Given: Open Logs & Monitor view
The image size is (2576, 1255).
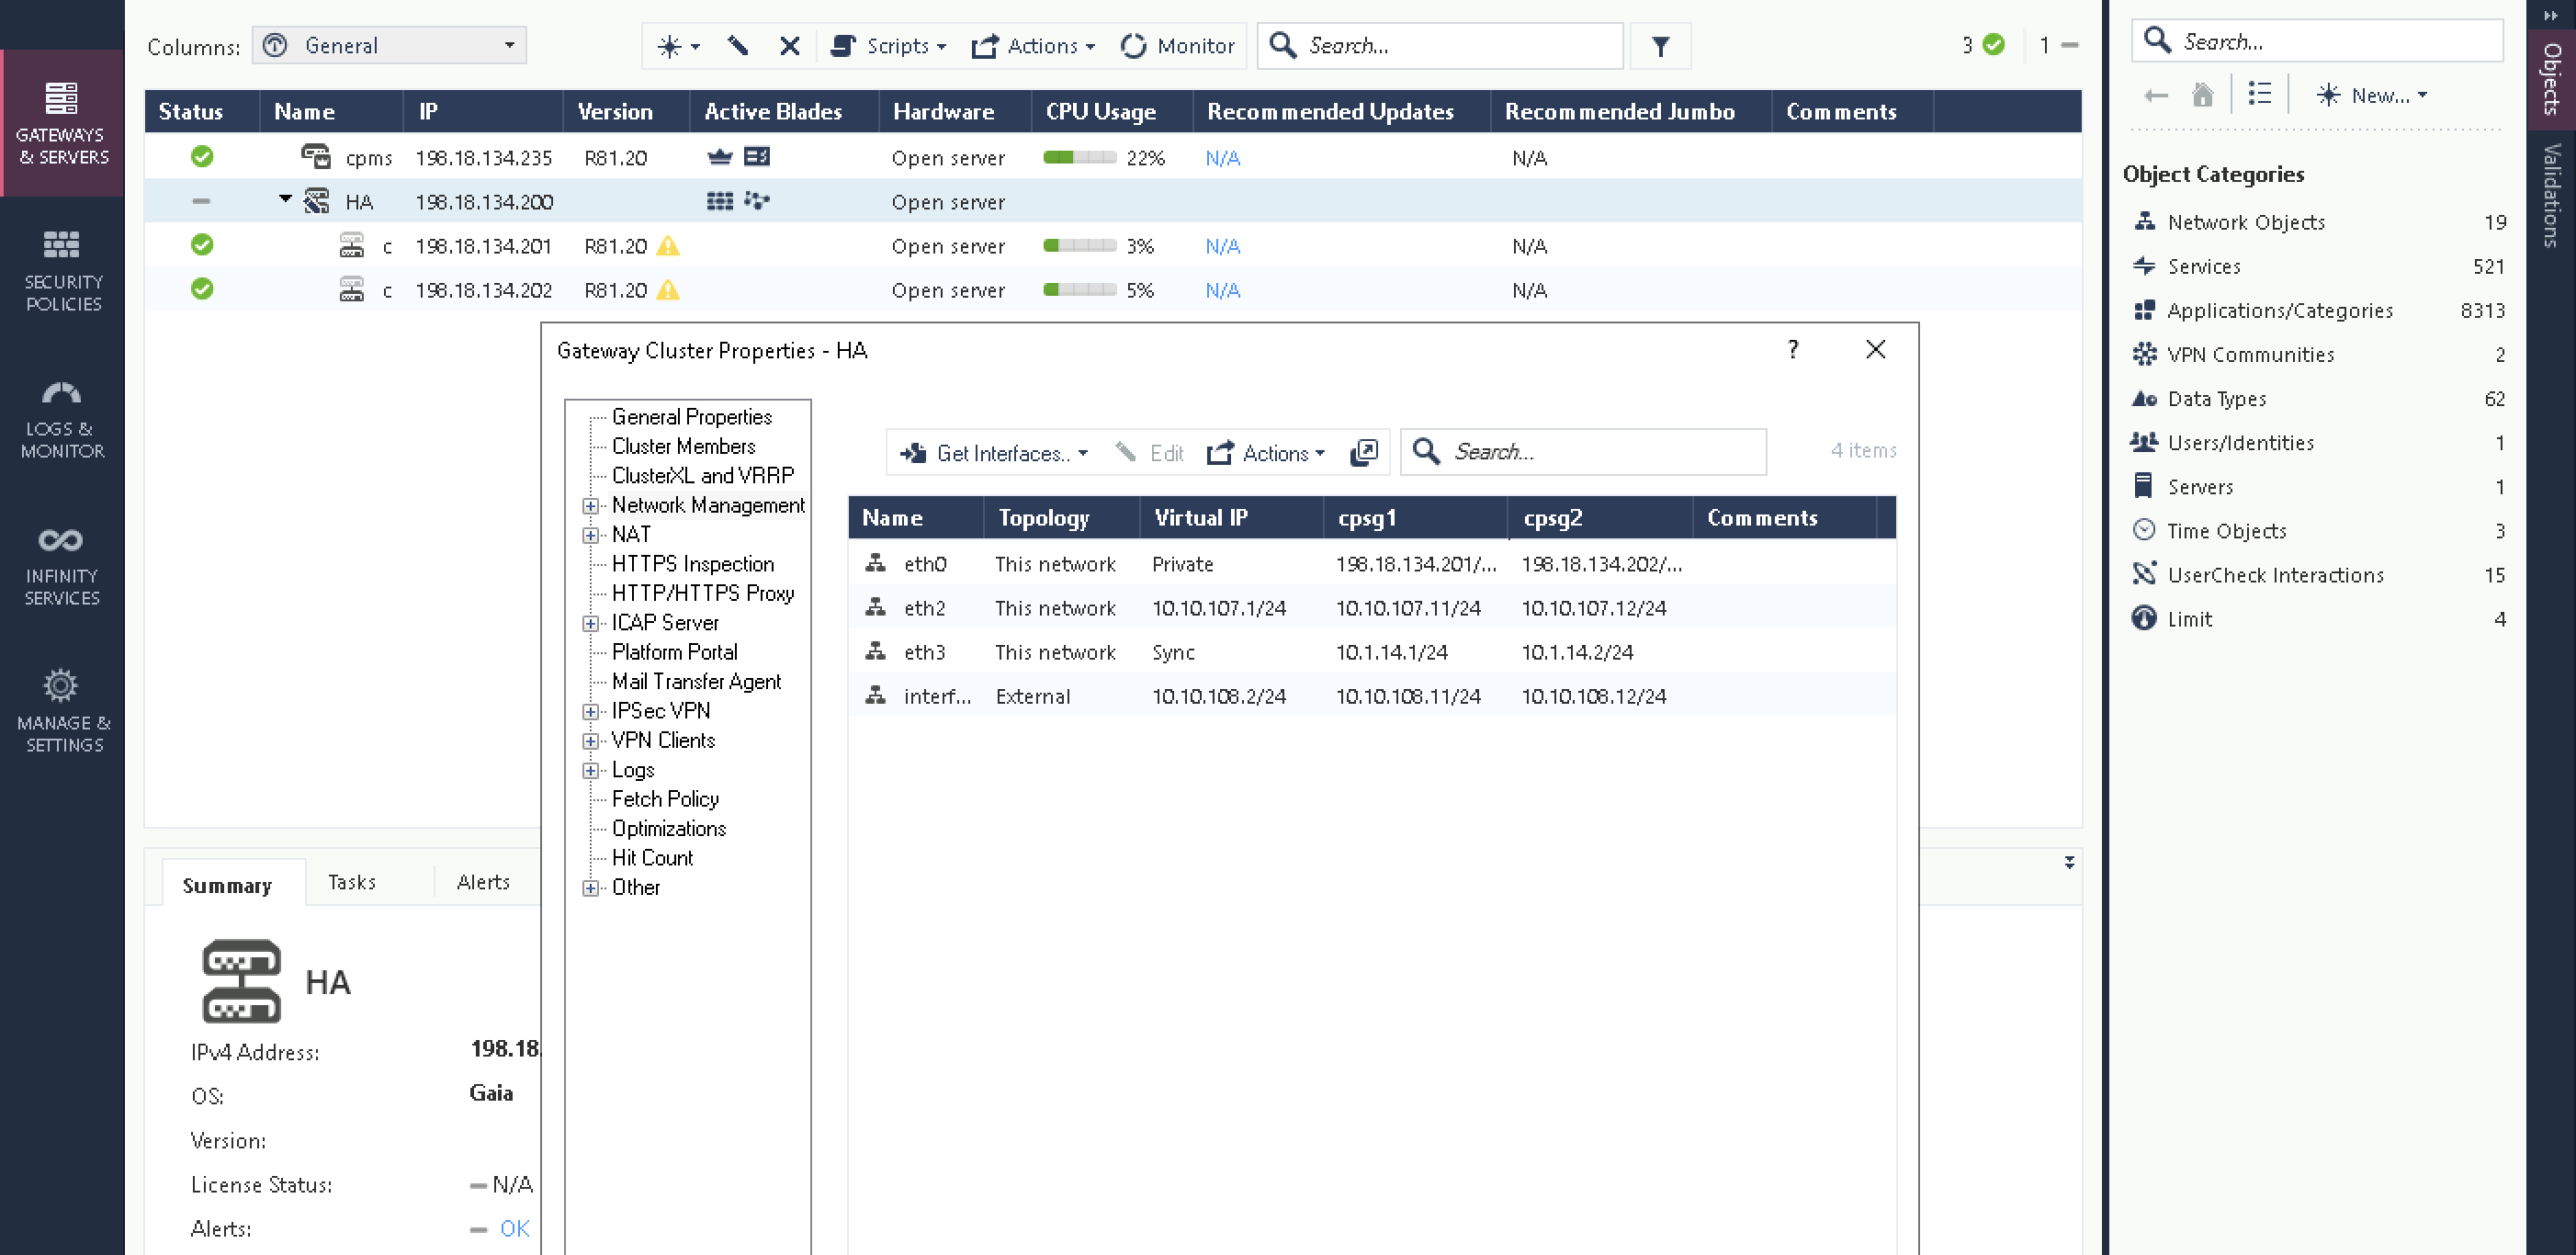Looking at the screenshot, I should point(62,418).
